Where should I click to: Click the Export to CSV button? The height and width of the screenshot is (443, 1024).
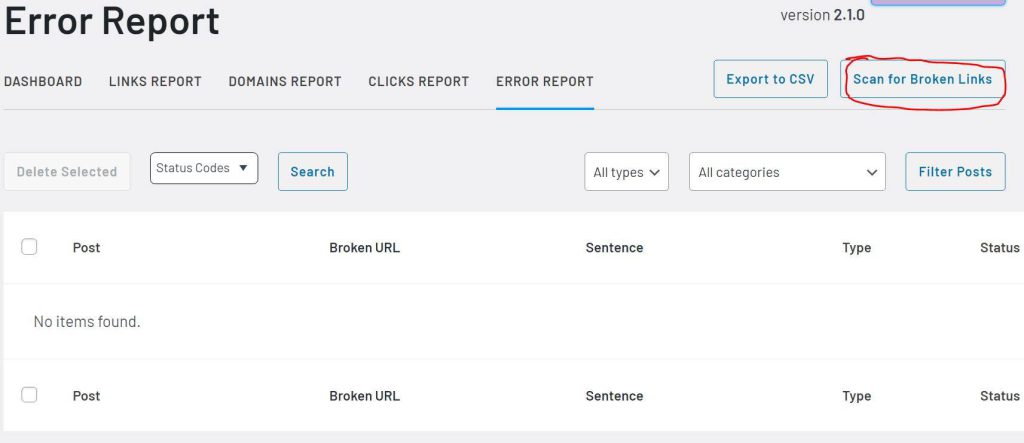click(770, 79)
